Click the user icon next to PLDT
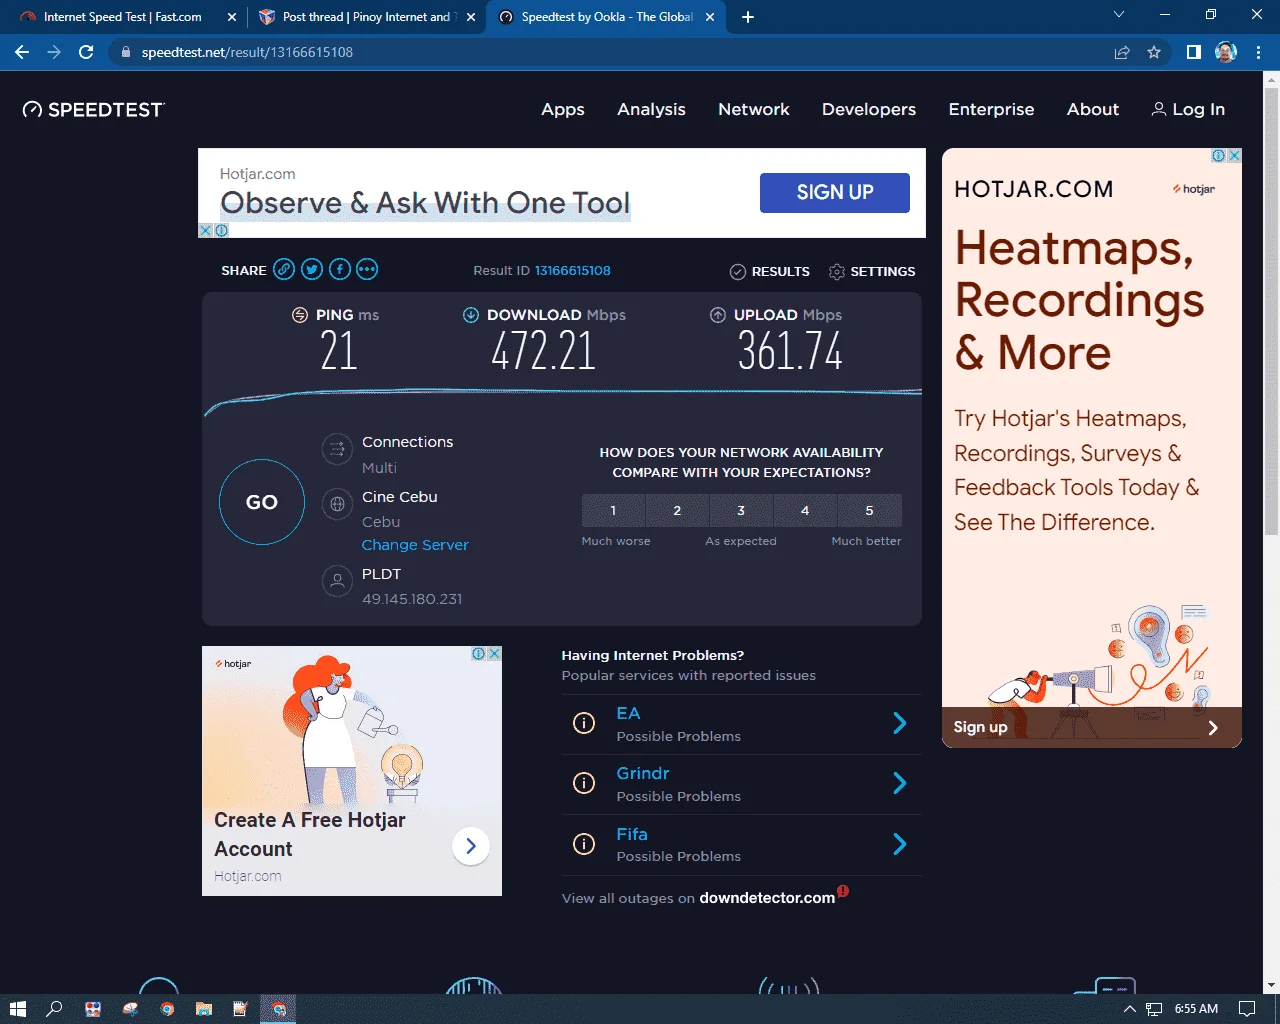1280x1024 pixels. coord(338,580)
